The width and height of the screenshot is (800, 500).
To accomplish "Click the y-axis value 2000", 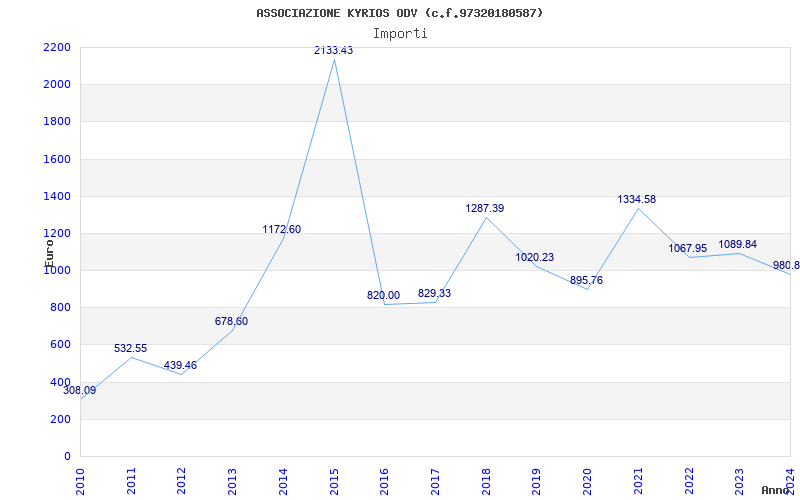I will (57, 84).
